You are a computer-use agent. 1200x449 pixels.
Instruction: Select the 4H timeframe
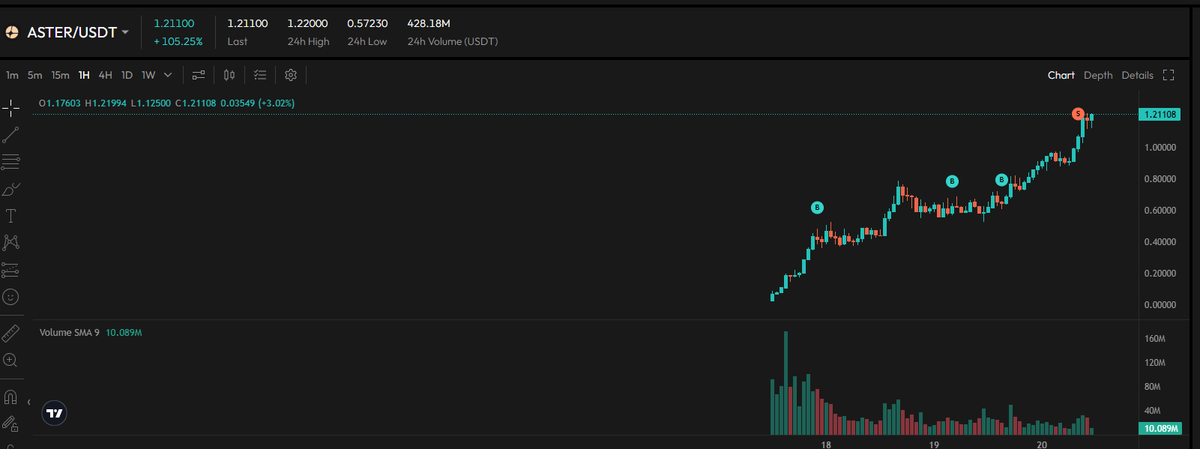(x=105, y=75)
